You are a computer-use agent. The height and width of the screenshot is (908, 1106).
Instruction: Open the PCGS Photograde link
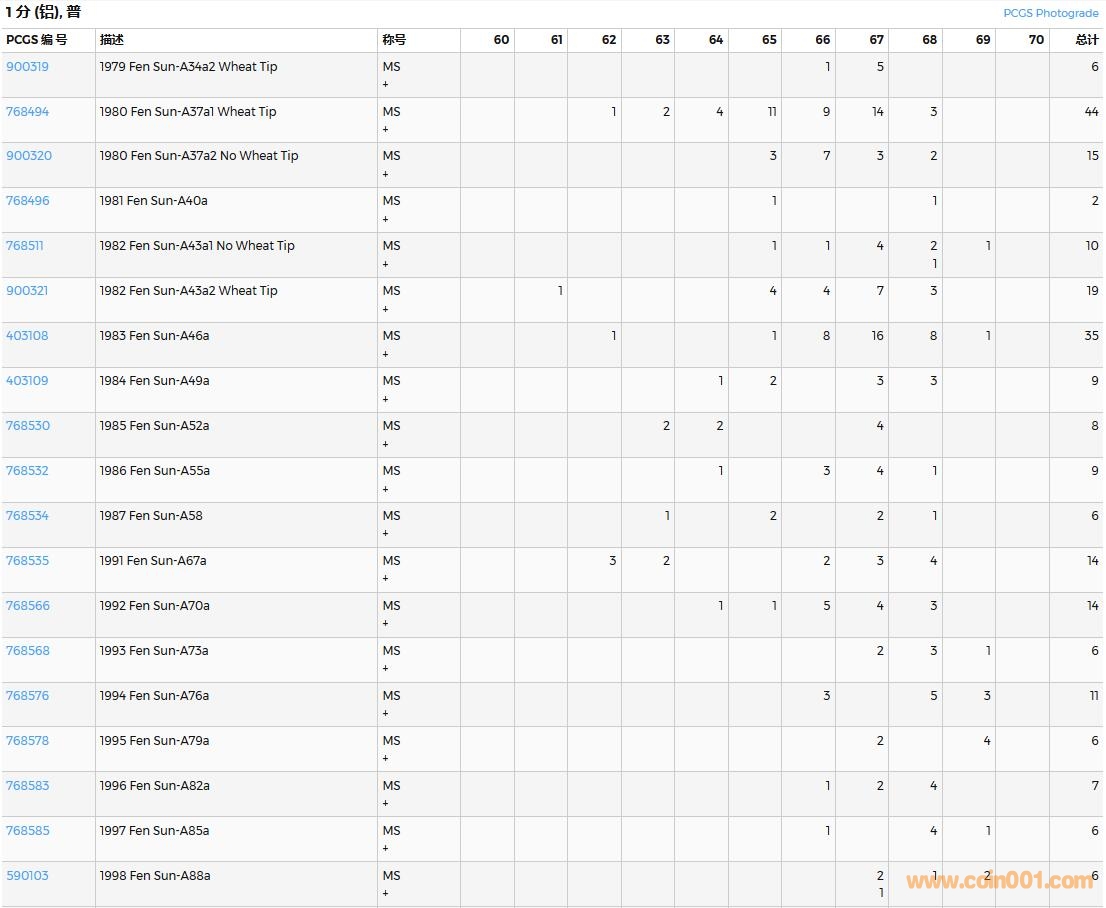click(x=1050, y=13)
